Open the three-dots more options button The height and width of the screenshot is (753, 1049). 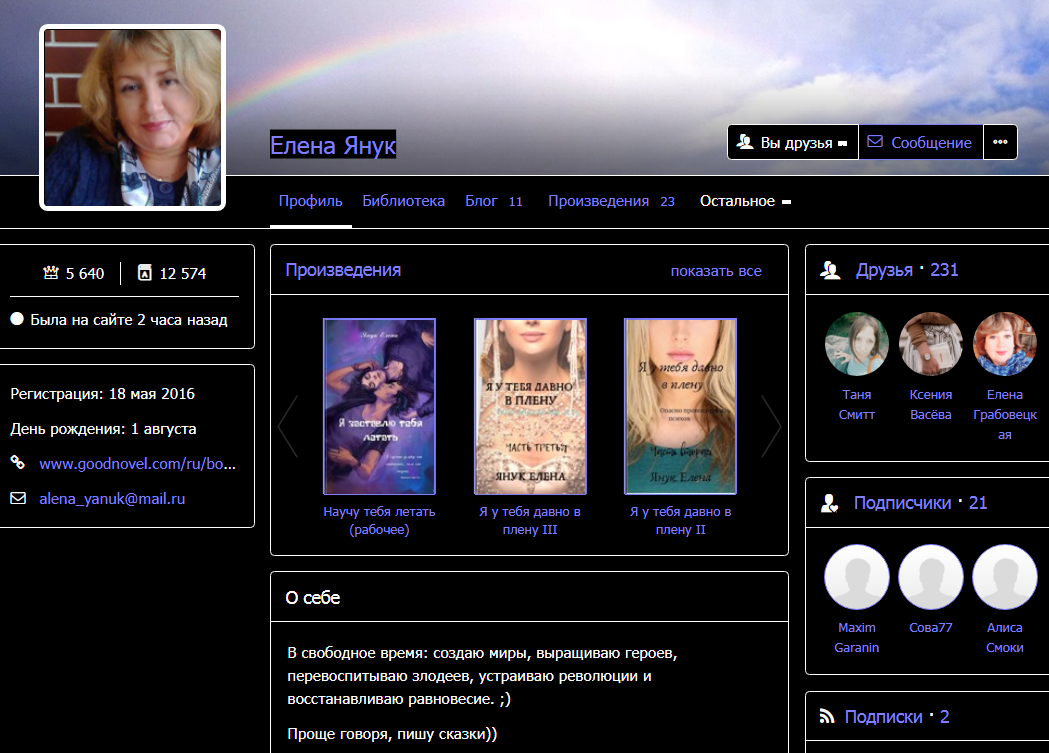pyautogui.click(x=1000, y=142)
